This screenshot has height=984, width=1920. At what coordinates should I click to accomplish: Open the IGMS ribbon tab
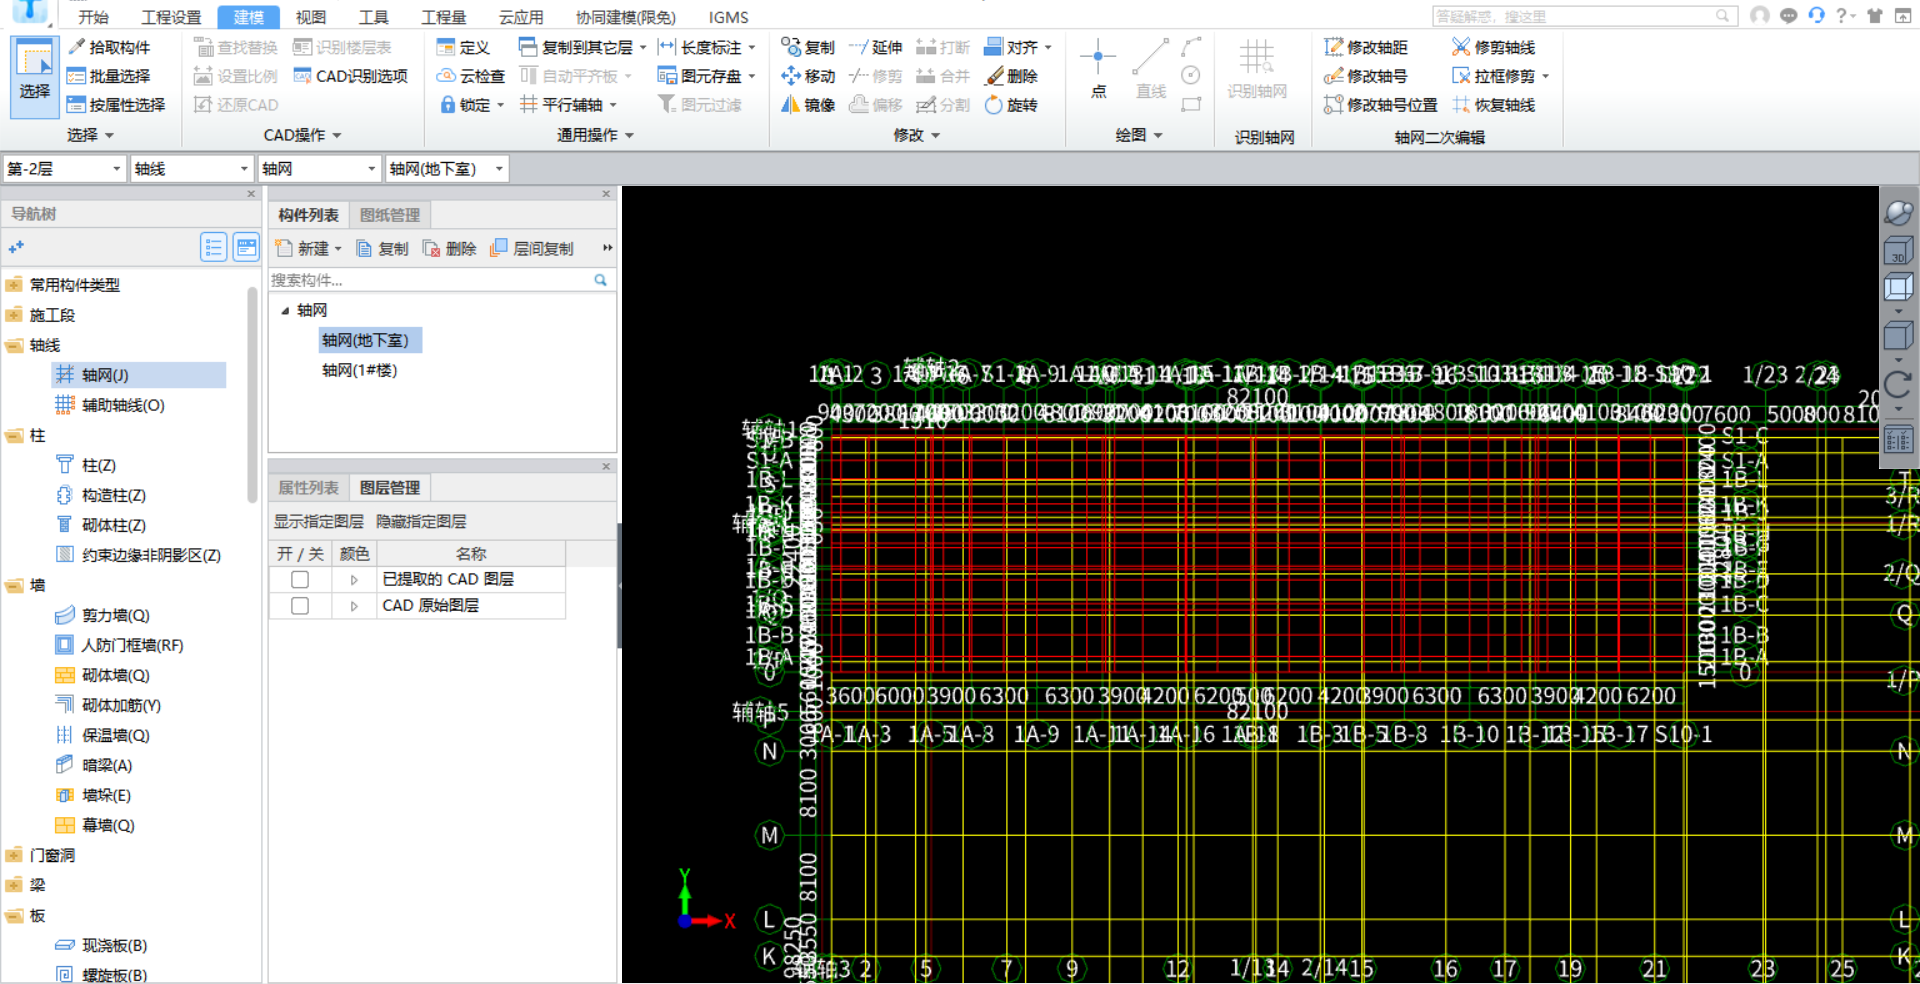[x=728, y=17]
